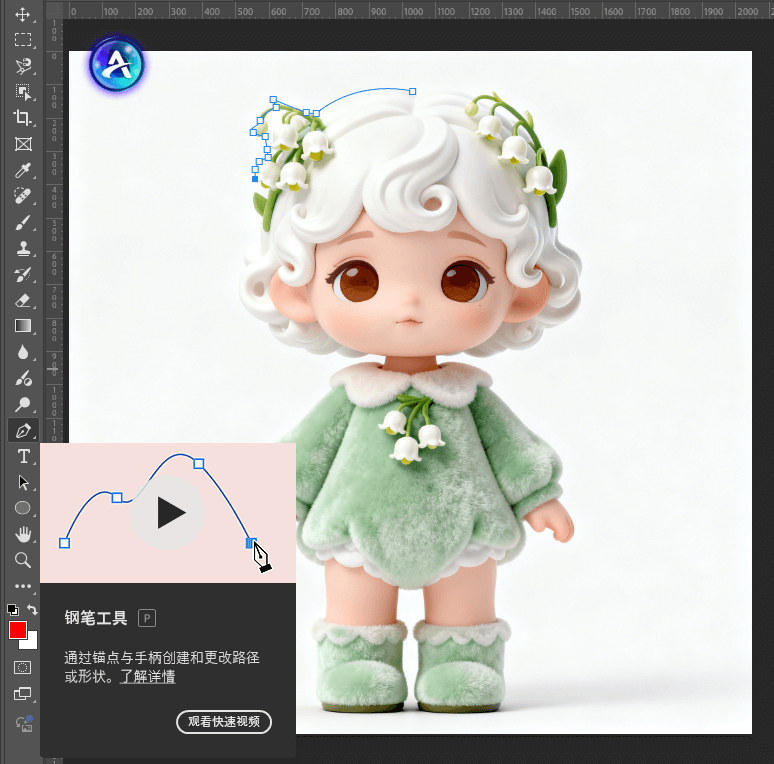Select the Zoom magnifier tool

(22, 560)
